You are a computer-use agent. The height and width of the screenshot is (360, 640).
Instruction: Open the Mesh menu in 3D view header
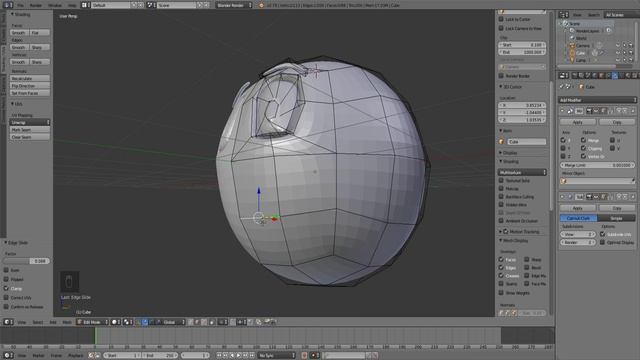click(x=67, y=322)
